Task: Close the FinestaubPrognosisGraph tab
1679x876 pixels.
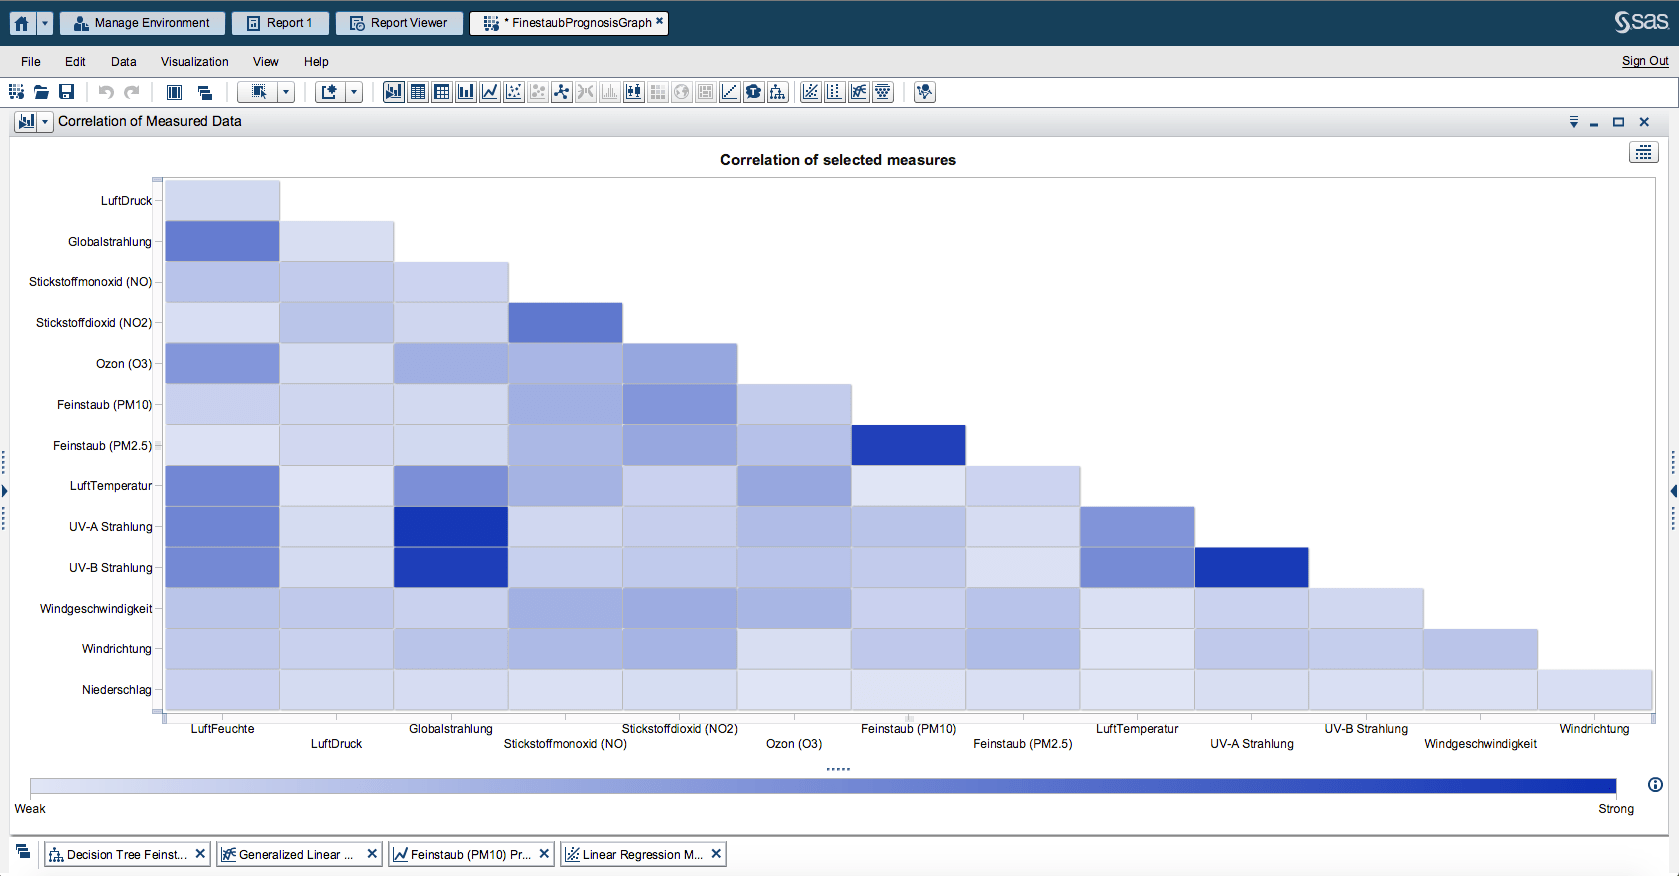Action: pos(659,21)
